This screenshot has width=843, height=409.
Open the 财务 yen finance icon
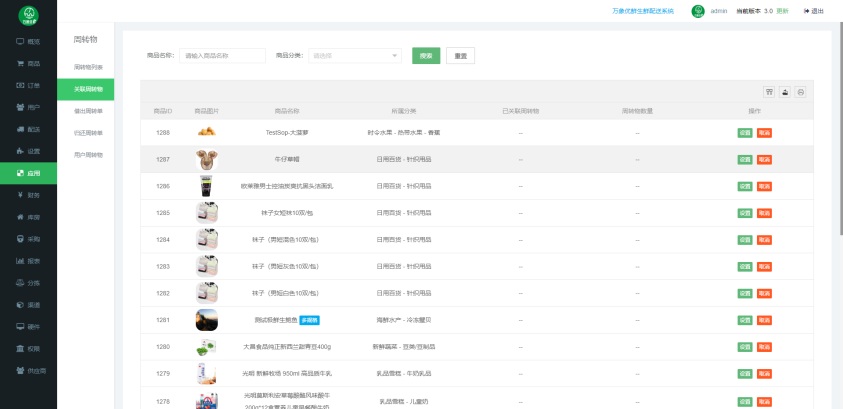20,195
